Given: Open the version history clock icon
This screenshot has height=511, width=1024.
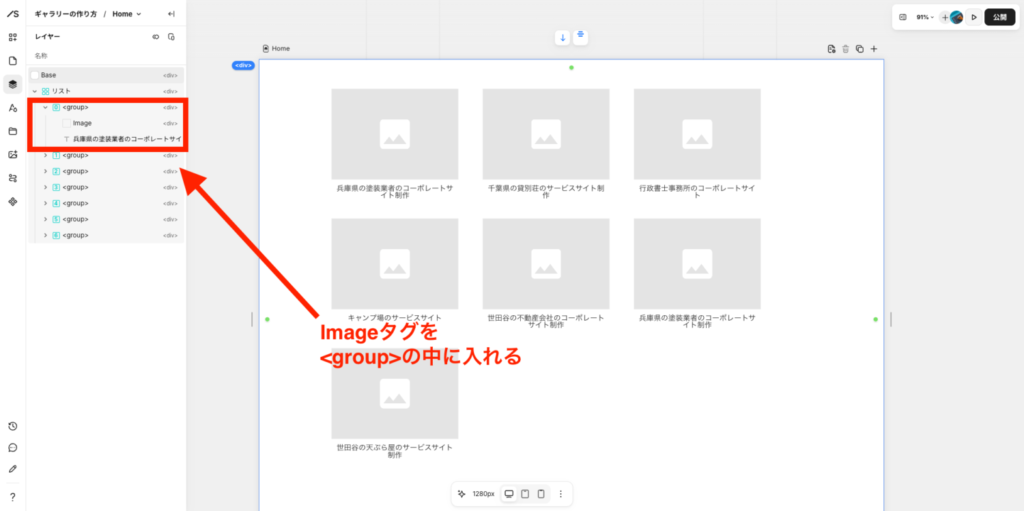Looking at the screenshot, I should (x=13, y=426).
